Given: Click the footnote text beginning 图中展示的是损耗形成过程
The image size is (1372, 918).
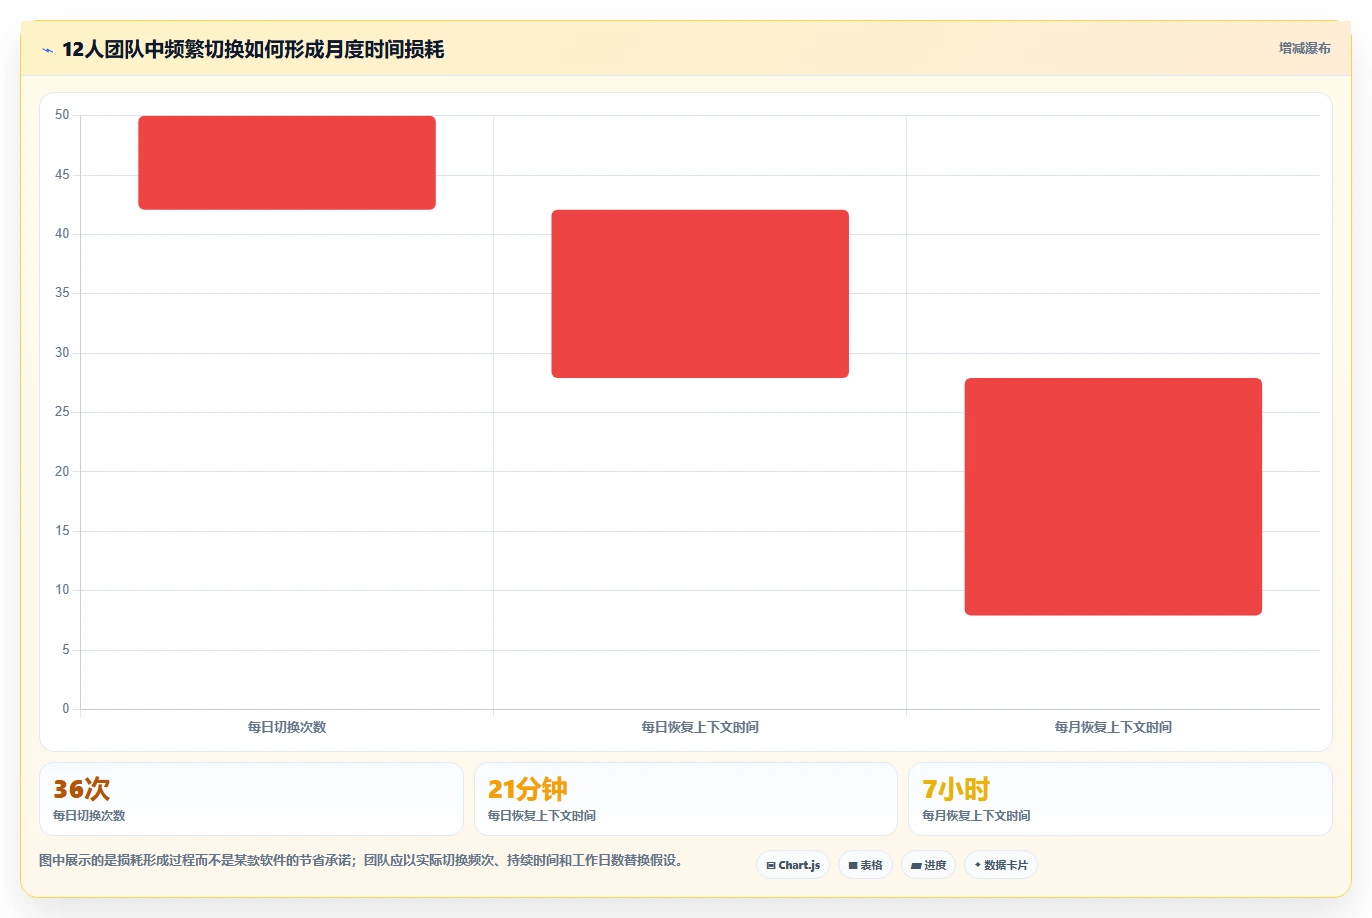Looking at the screenshot, I should tap(364, 861).
